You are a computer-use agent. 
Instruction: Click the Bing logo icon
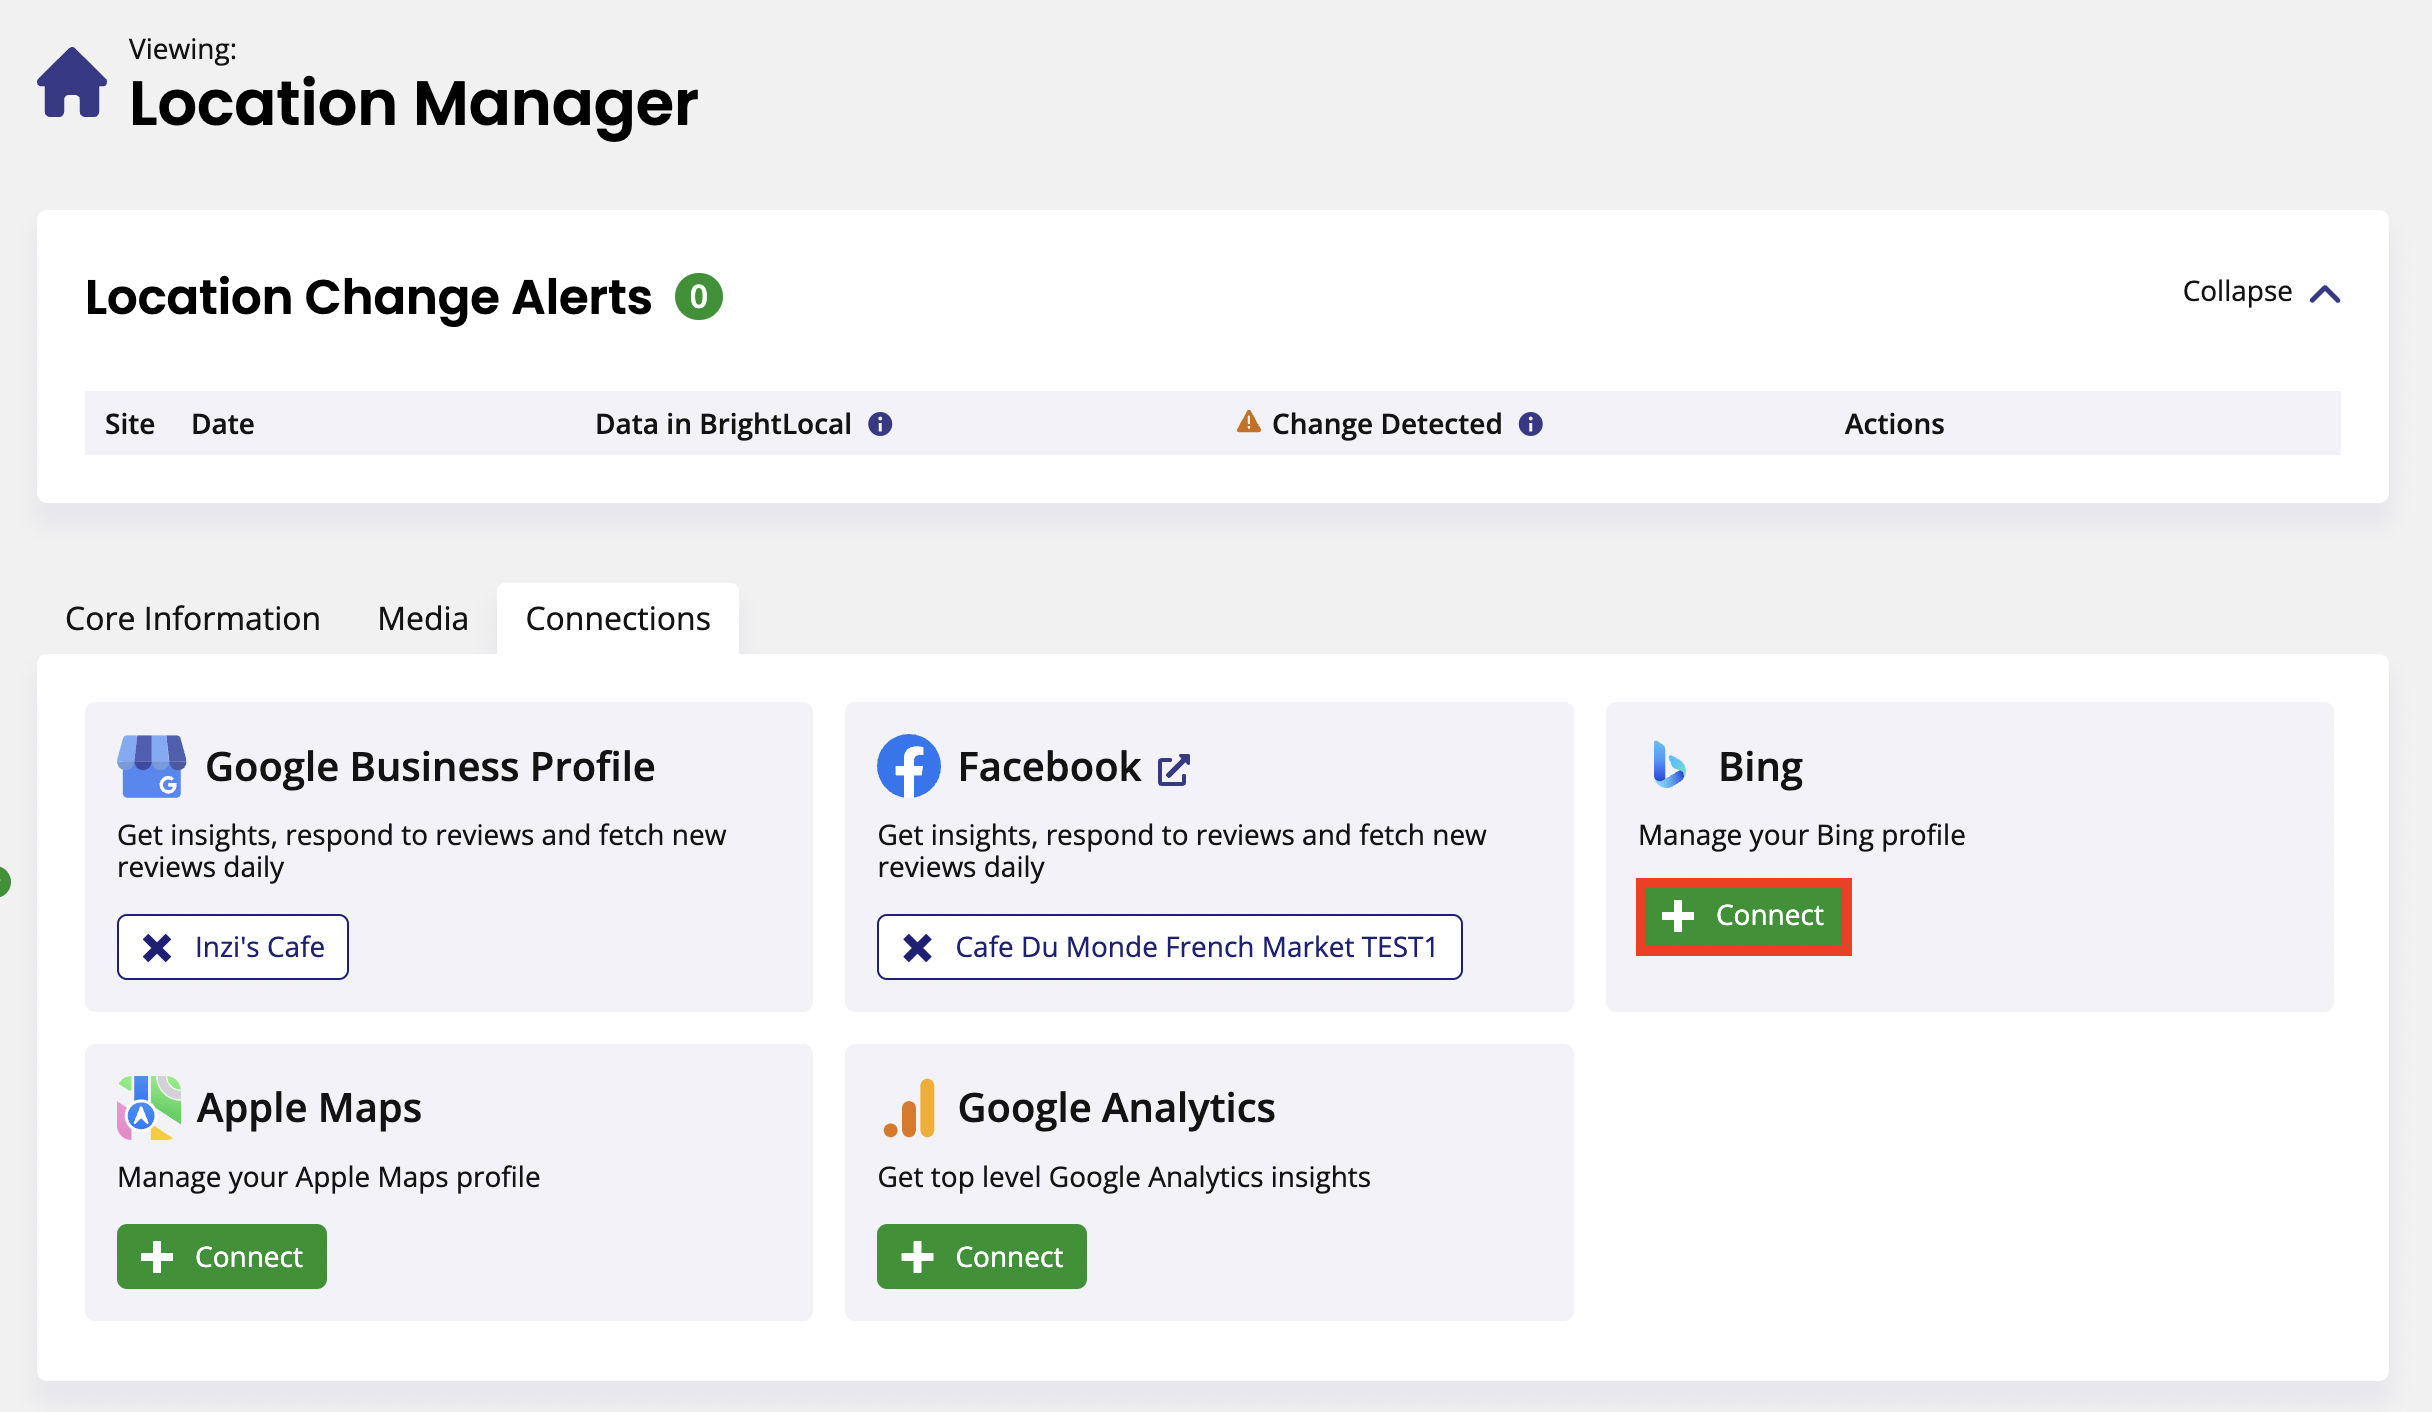click(x=1669, y=765)
